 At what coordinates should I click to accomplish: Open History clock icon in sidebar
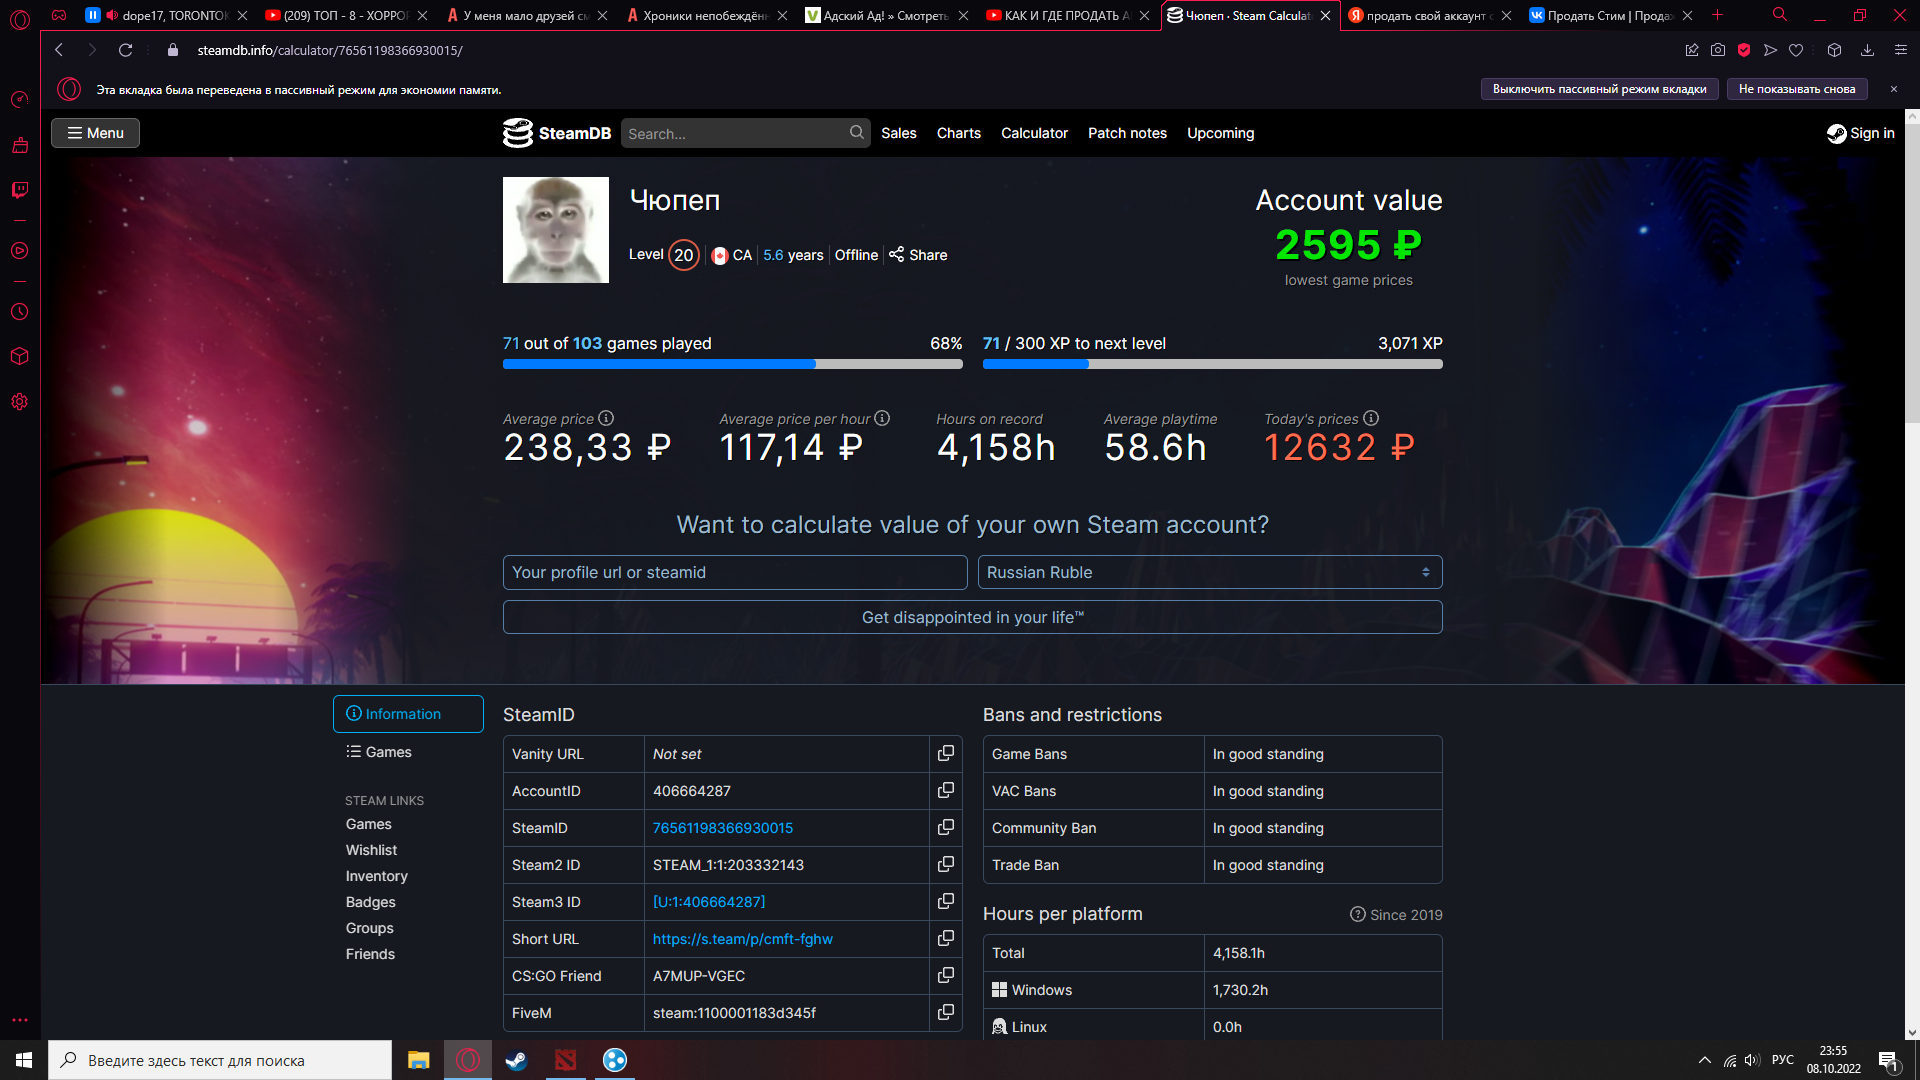point(19,312)
